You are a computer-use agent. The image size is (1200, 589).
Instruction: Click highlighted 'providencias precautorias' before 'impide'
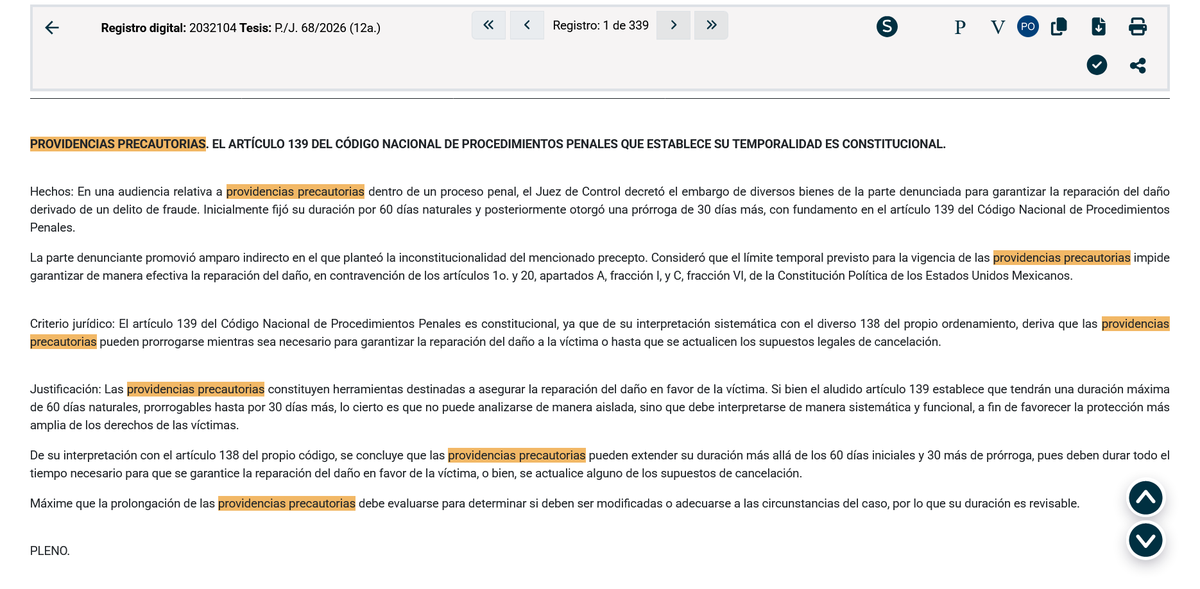coord(1062,257)
